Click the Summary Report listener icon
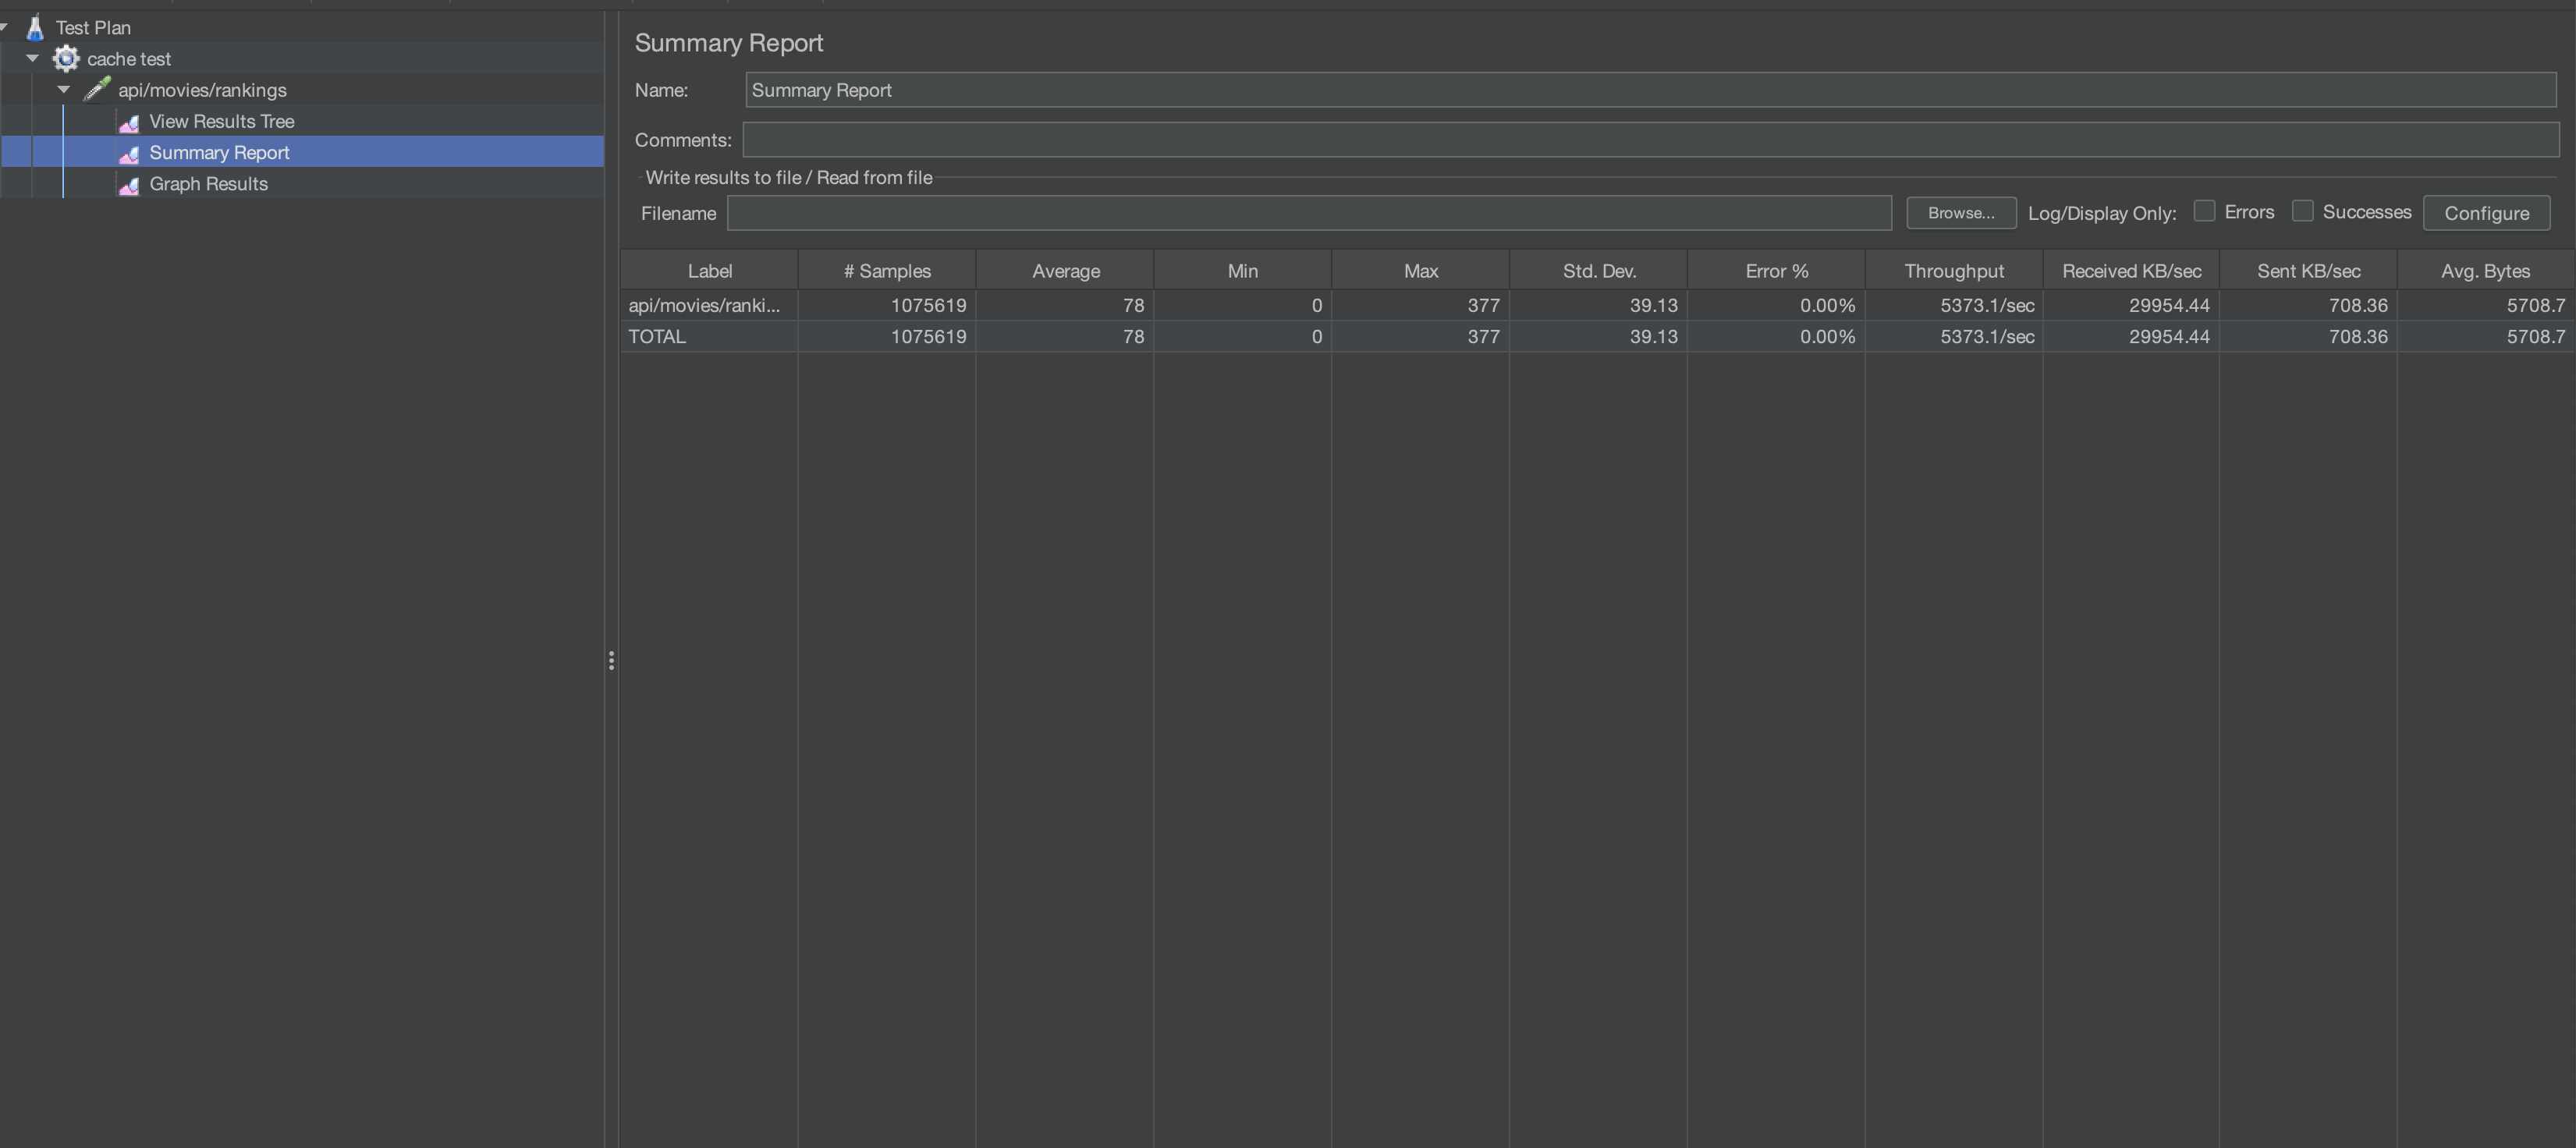This screenshot has width=2576, height=1148. (129, 153)
